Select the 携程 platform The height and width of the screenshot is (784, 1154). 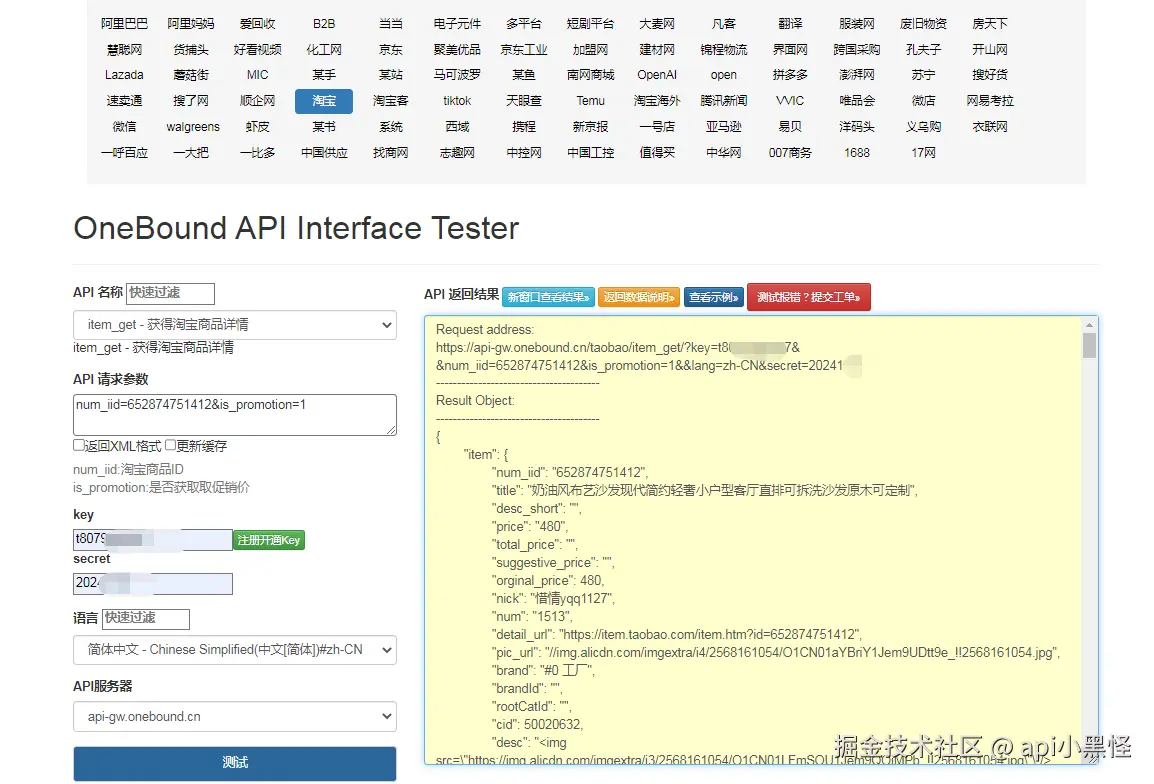524,127
